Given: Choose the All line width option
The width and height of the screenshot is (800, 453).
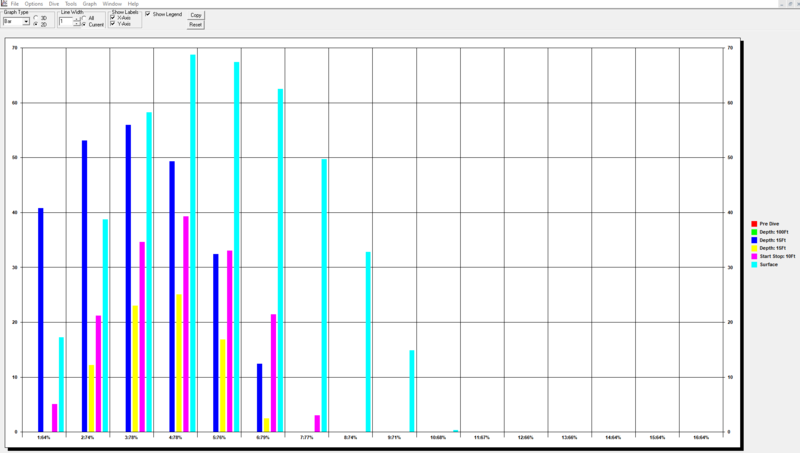Looking at the screenshot, I should pos(84,18).
